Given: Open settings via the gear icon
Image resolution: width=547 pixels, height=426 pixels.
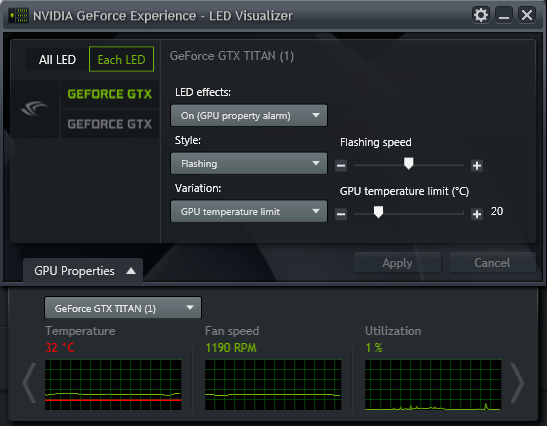Looking at the screenshot, I should tap(481, 15).
